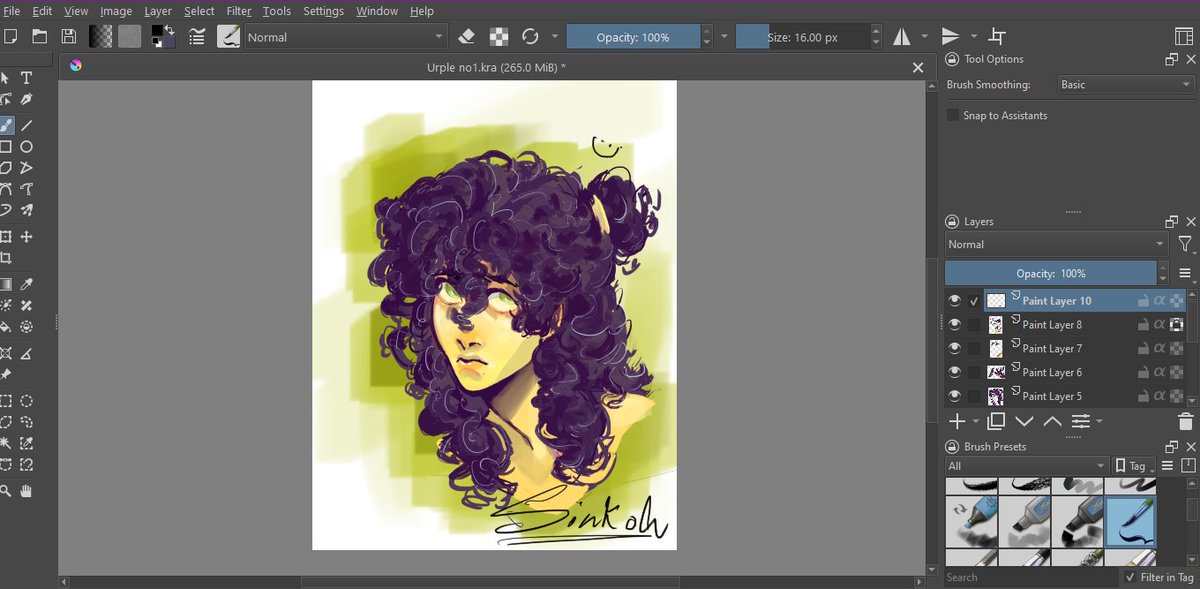Reload the original brush preset
Screen dimensions: 1200x589
tap(531, 37)
